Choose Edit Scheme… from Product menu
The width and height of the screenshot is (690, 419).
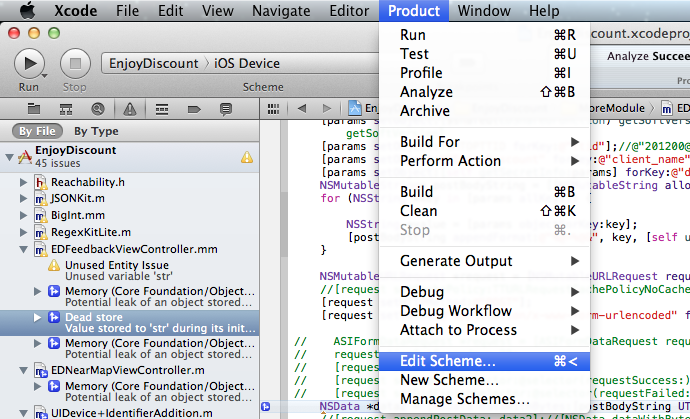(447, 361)
